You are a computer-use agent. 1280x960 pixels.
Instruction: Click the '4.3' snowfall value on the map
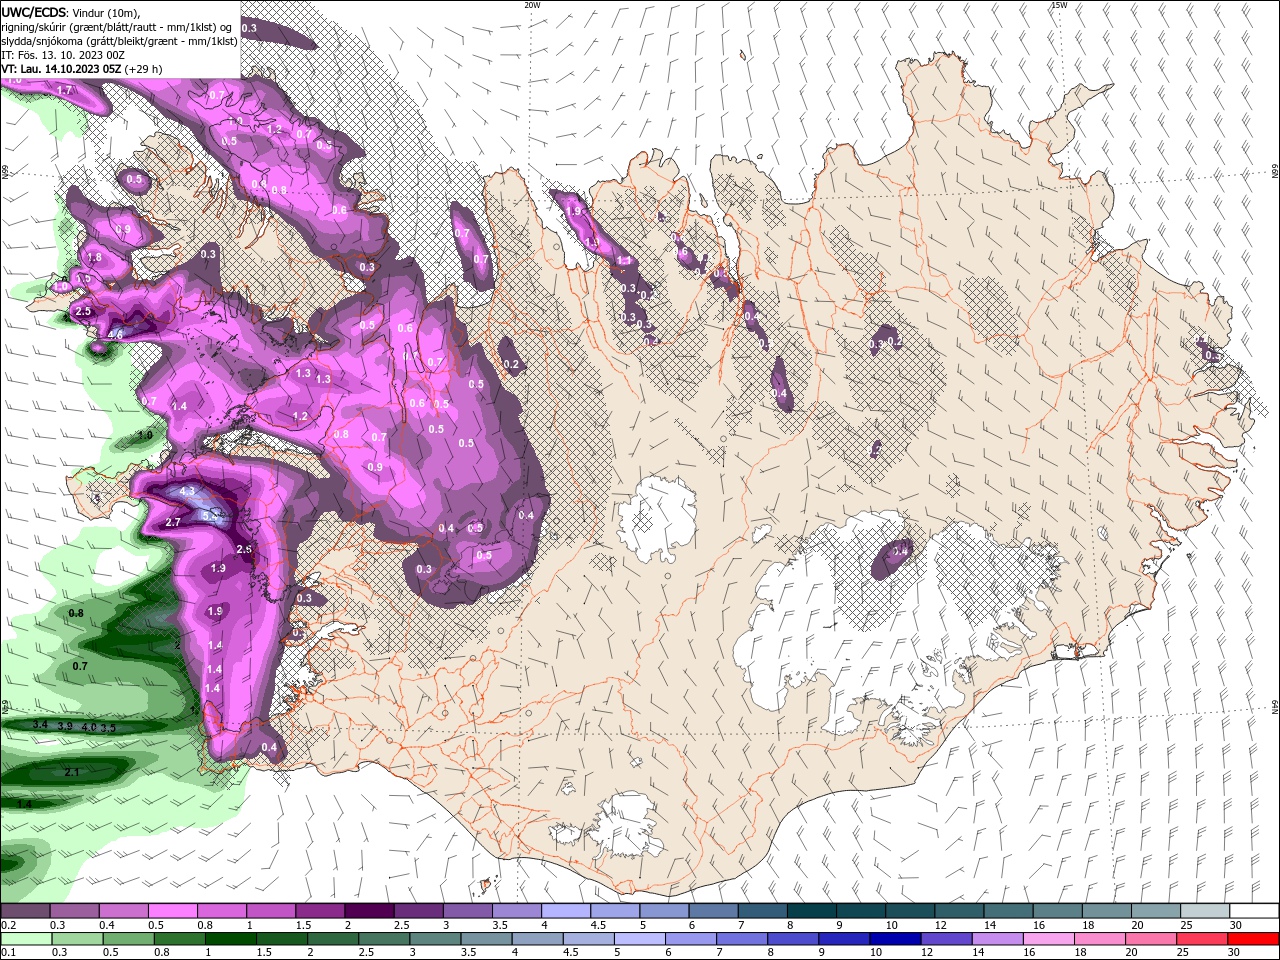pyautogui.click(x=187, y=492)
